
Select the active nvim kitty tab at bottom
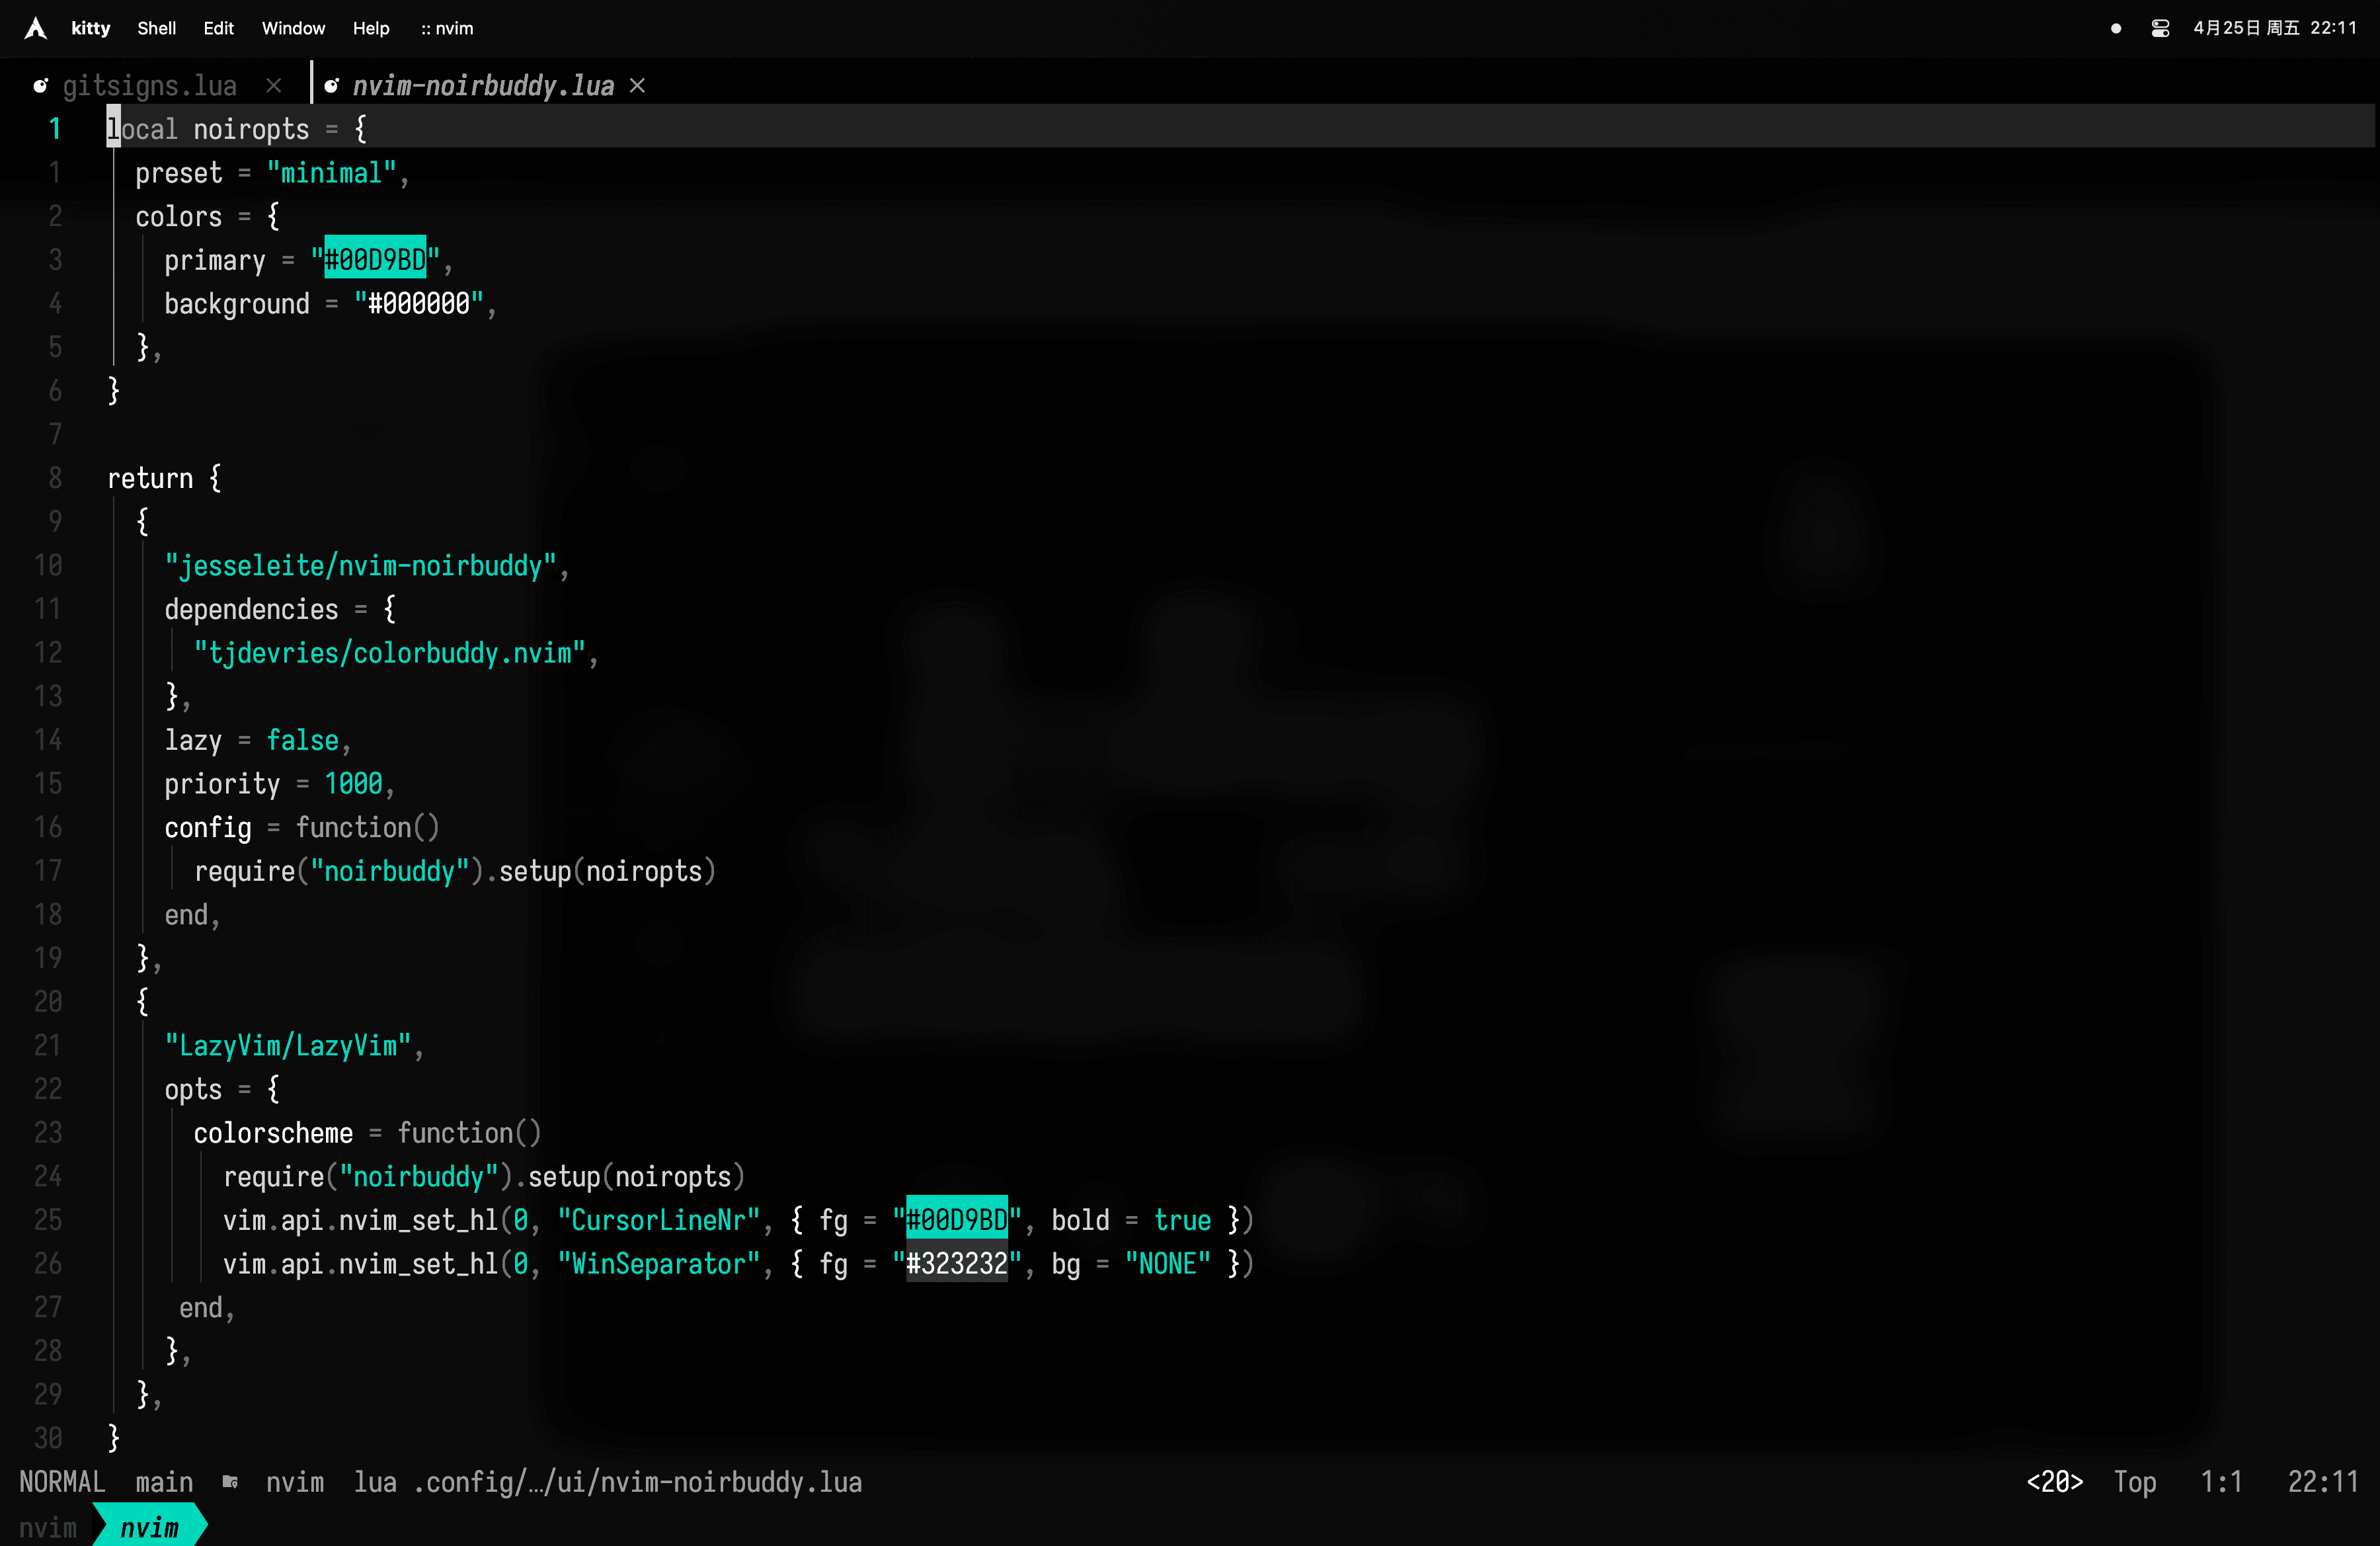pyautogui.click(x=150, y=1527)
